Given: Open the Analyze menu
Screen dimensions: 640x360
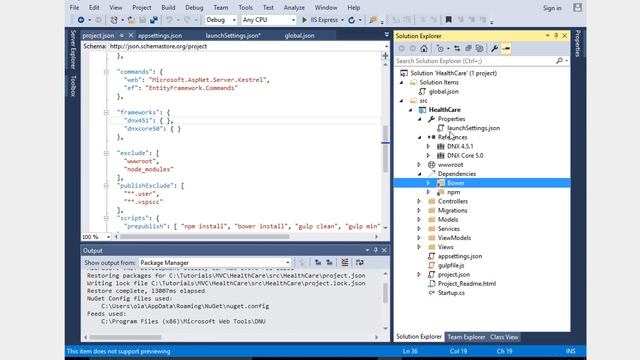Looking at the screenshot, I should click(x=294, y=8).
